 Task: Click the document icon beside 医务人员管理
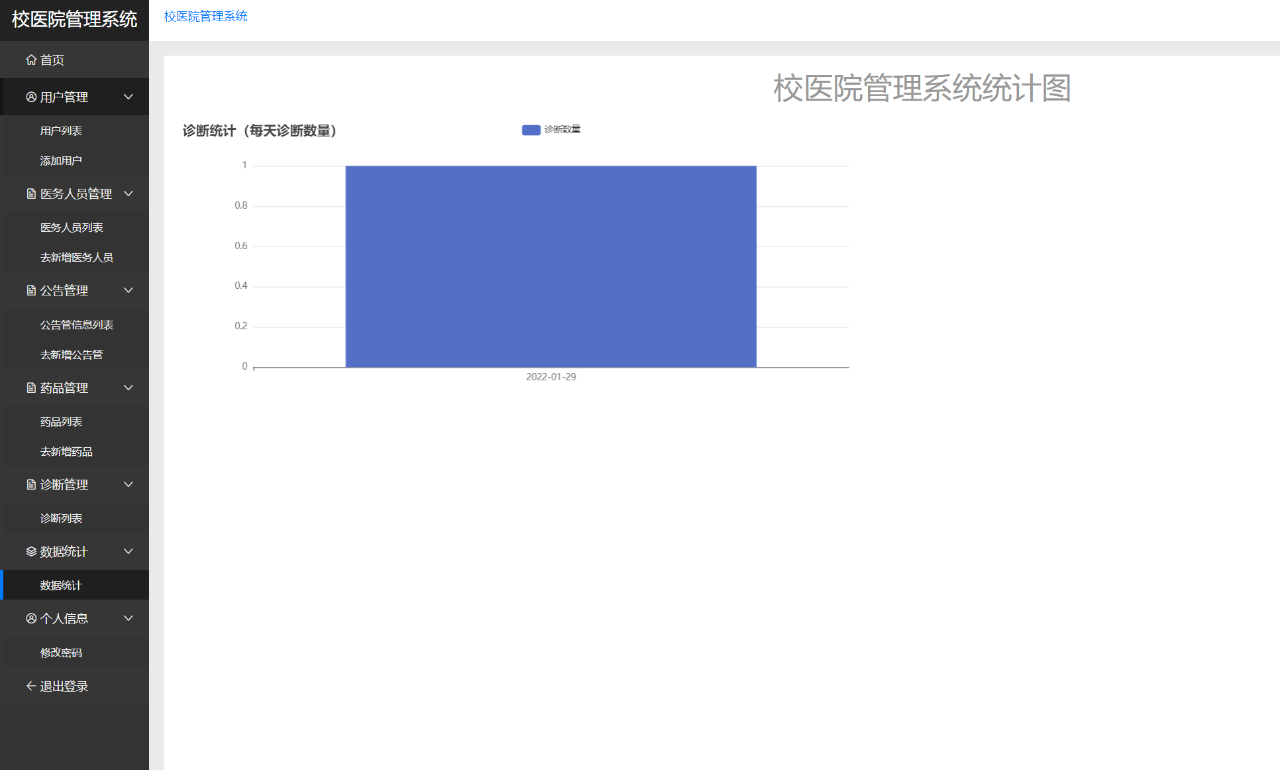(31, 194)
